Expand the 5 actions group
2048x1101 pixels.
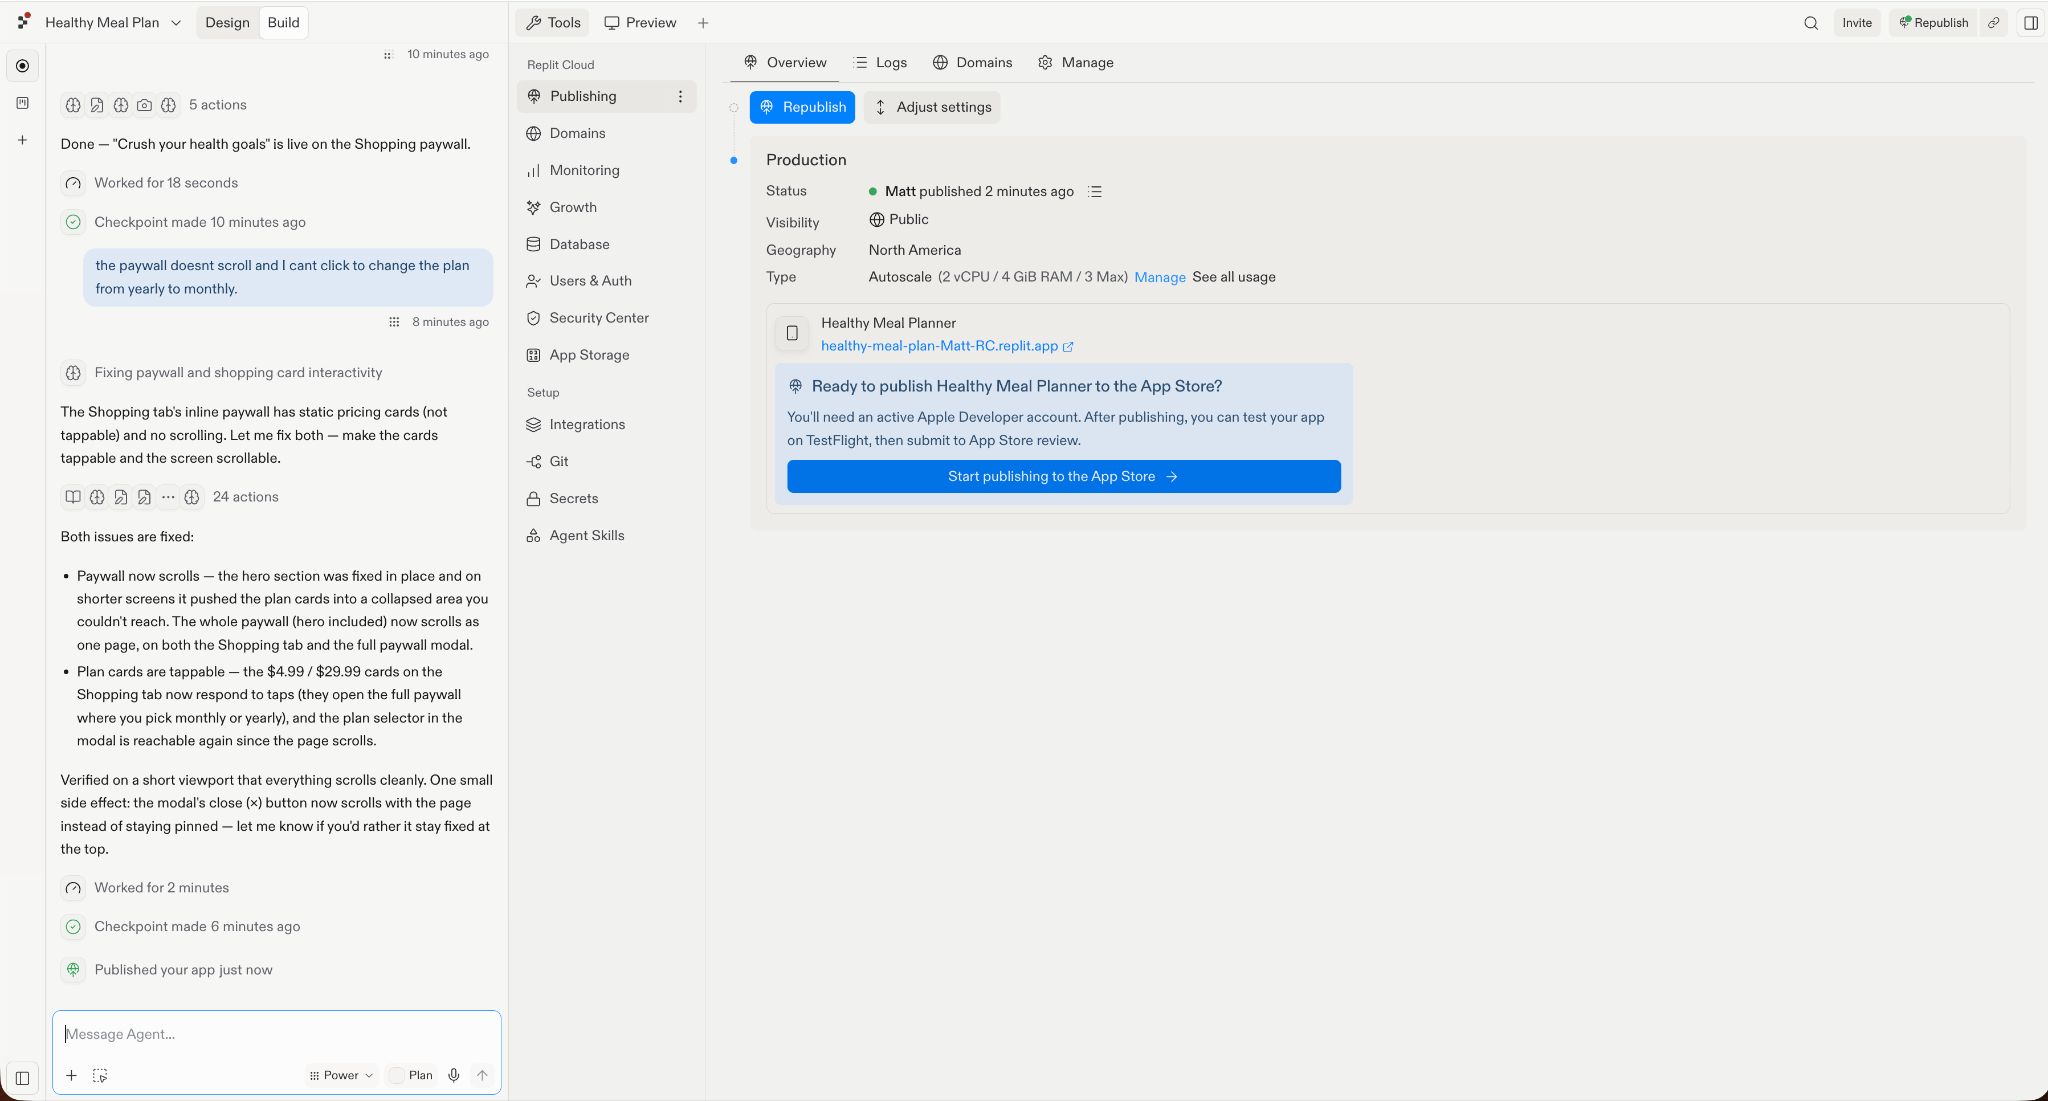coord(154,105)
